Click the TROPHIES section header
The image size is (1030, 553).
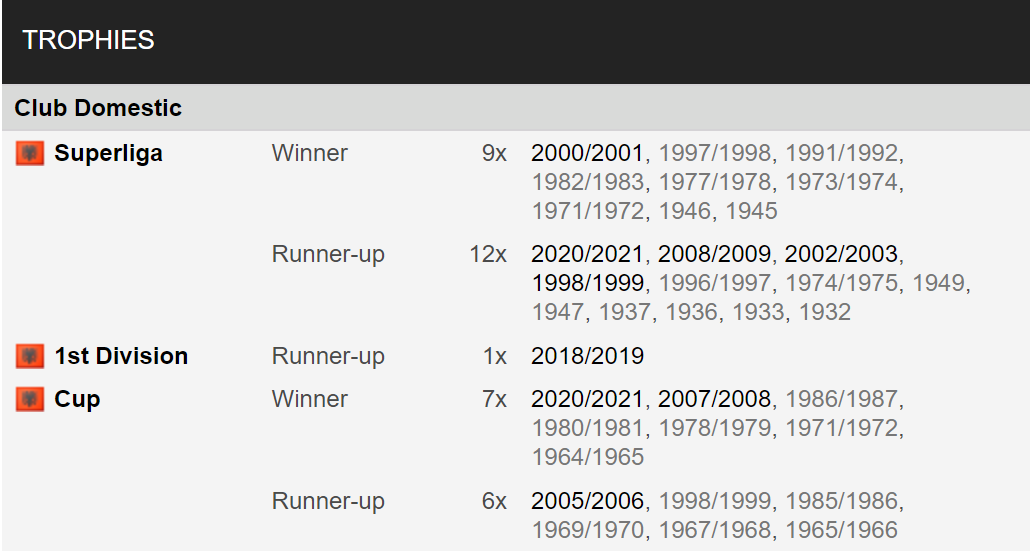(88, 40)
